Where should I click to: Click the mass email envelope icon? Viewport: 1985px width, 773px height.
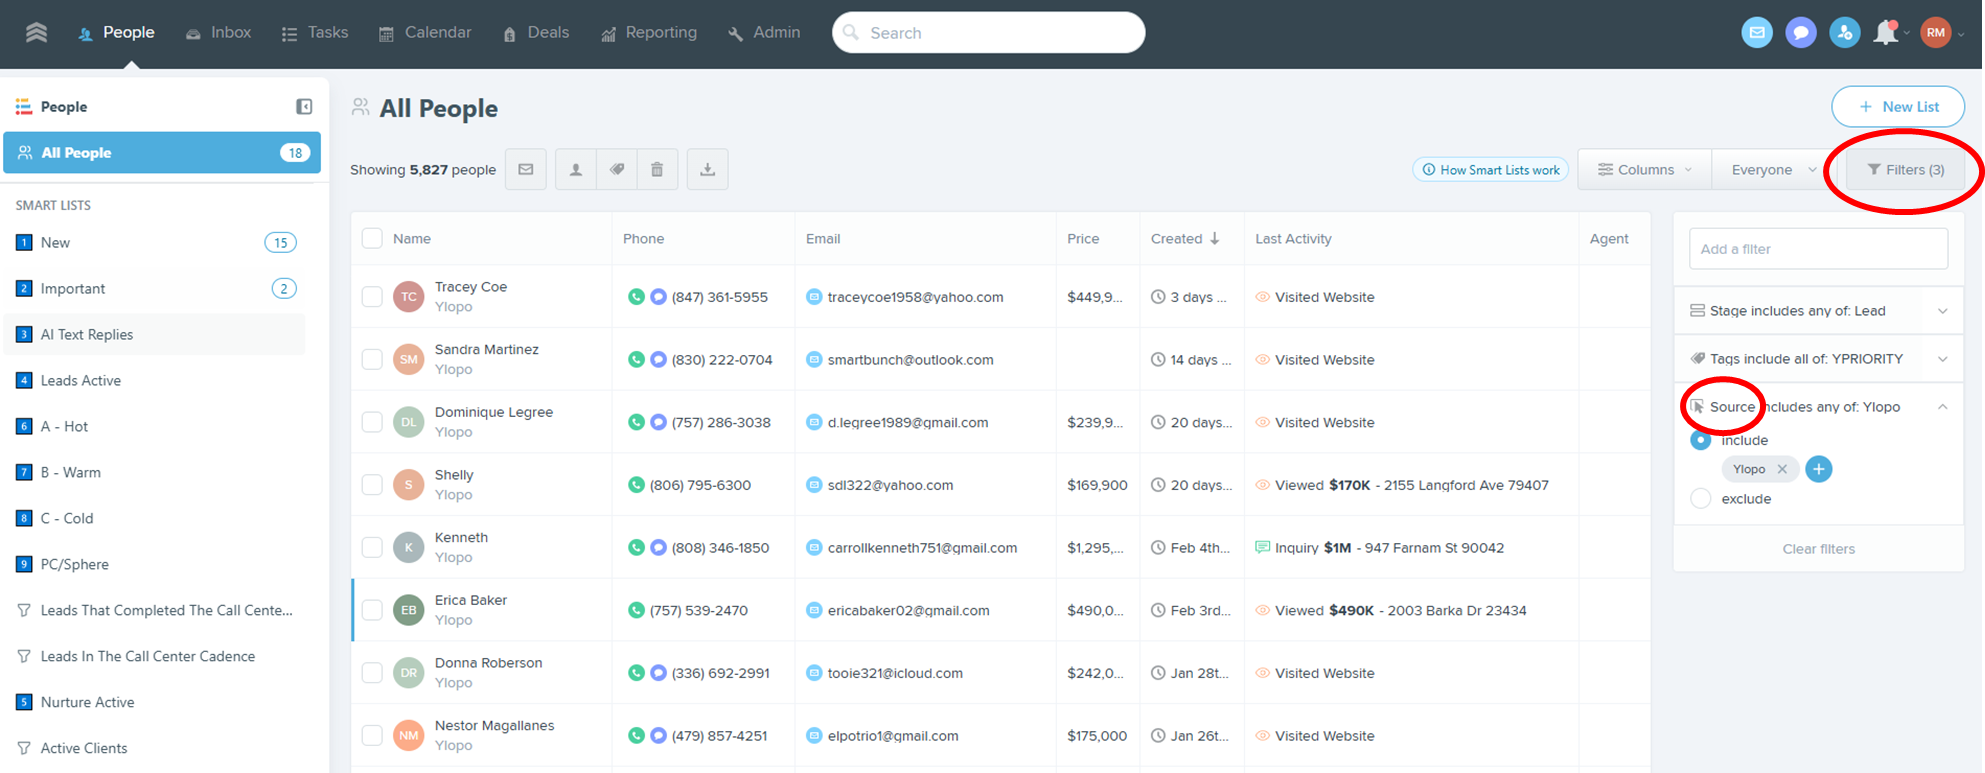(x=526, y=169)
